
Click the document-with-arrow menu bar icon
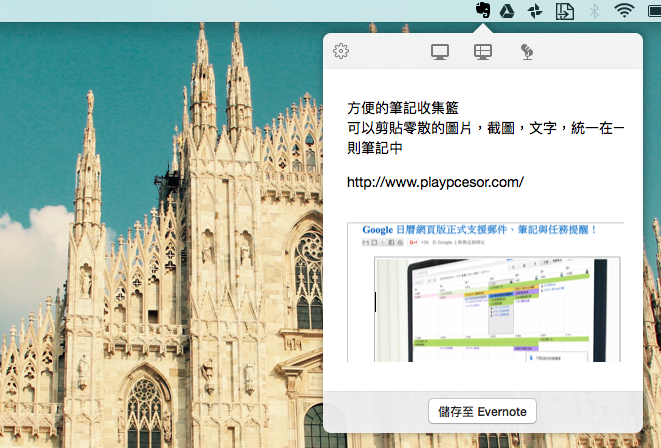(x=564, y=11)
